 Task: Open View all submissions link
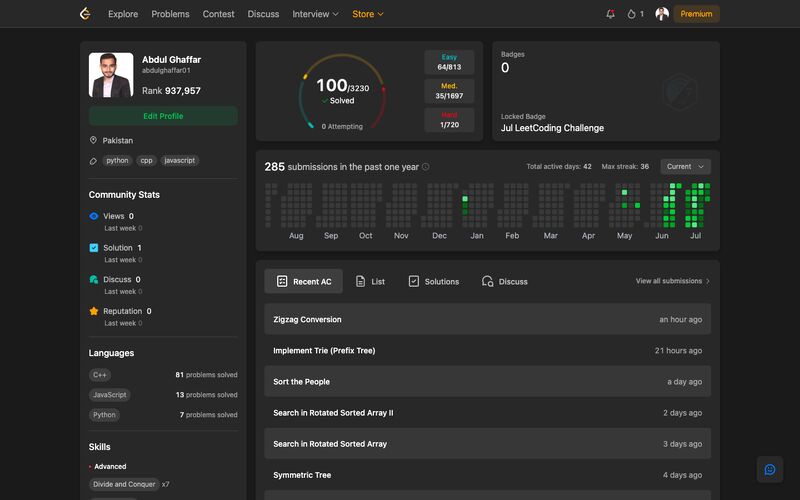672,281
